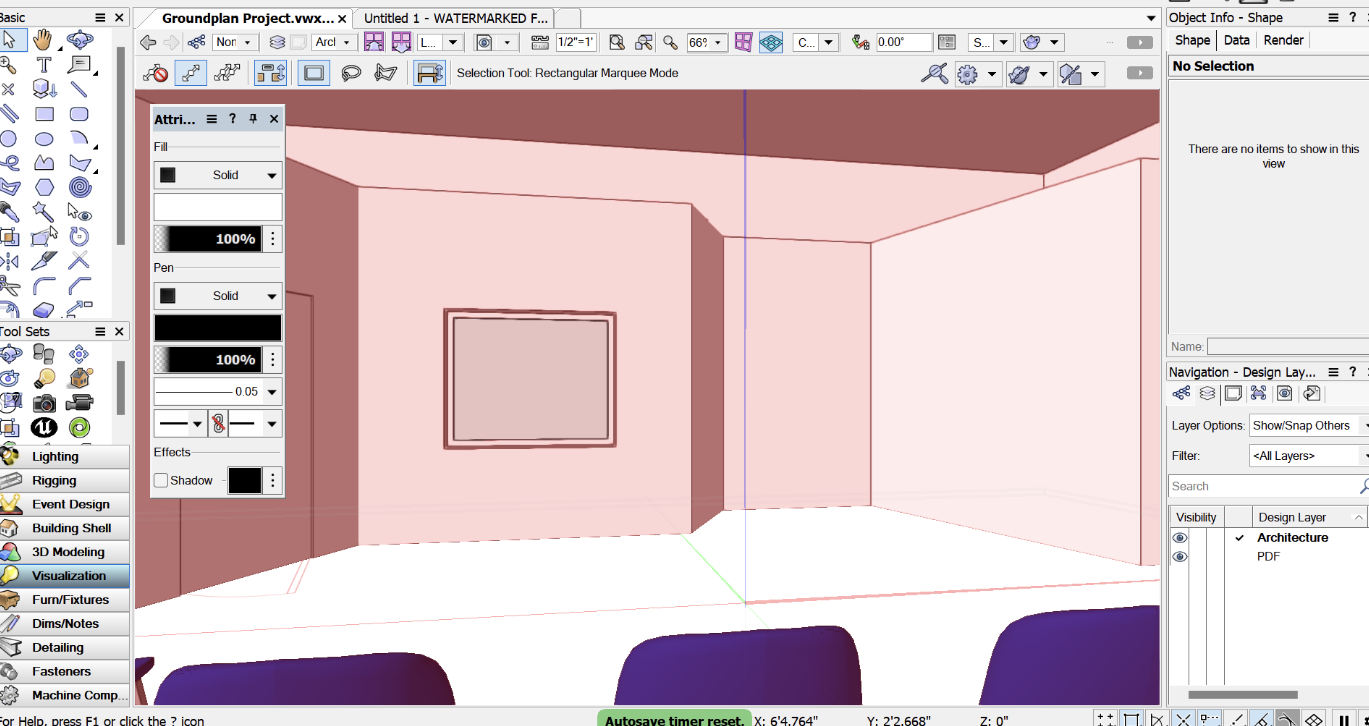Screen dimensions: 1369x726
Task: Enable the Shadow effect checkbox
Action: point(160,480)
